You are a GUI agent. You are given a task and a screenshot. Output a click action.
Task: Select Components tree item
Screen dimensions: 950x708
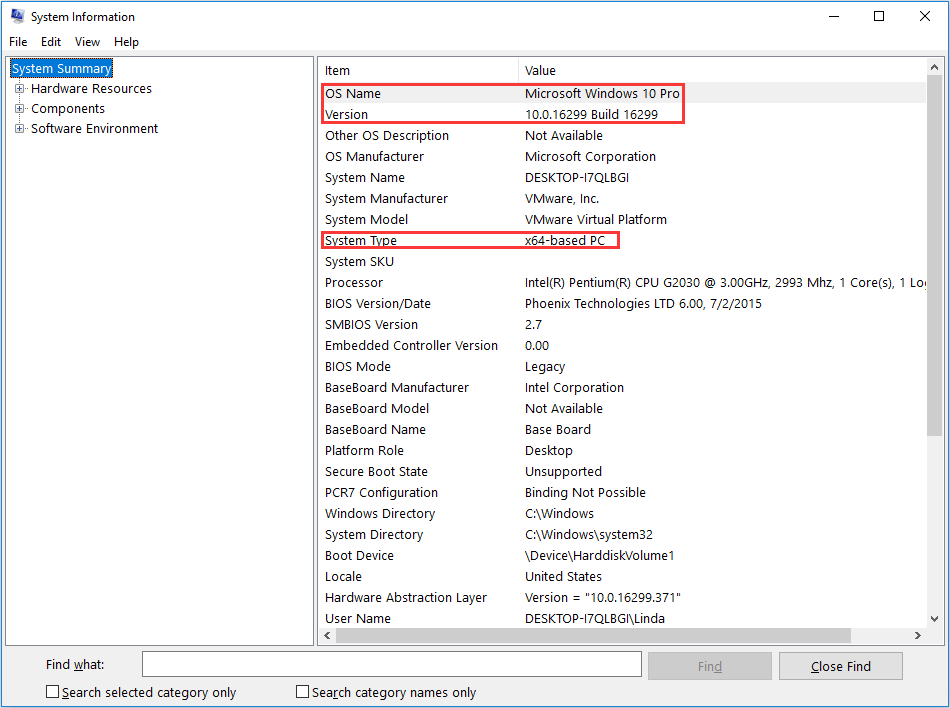(68, 108)
